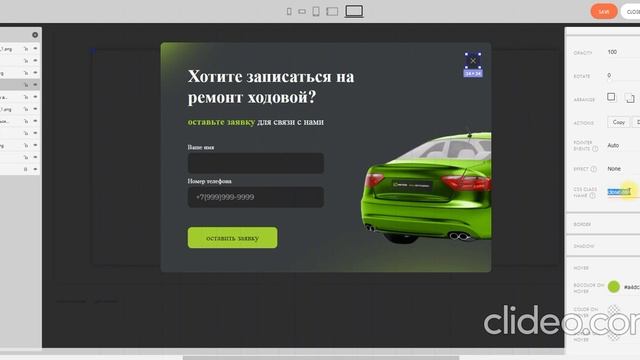
Task: Click the second Arrange overlapping squares icon
Action: pyautogui.click(x=630, y=98)
